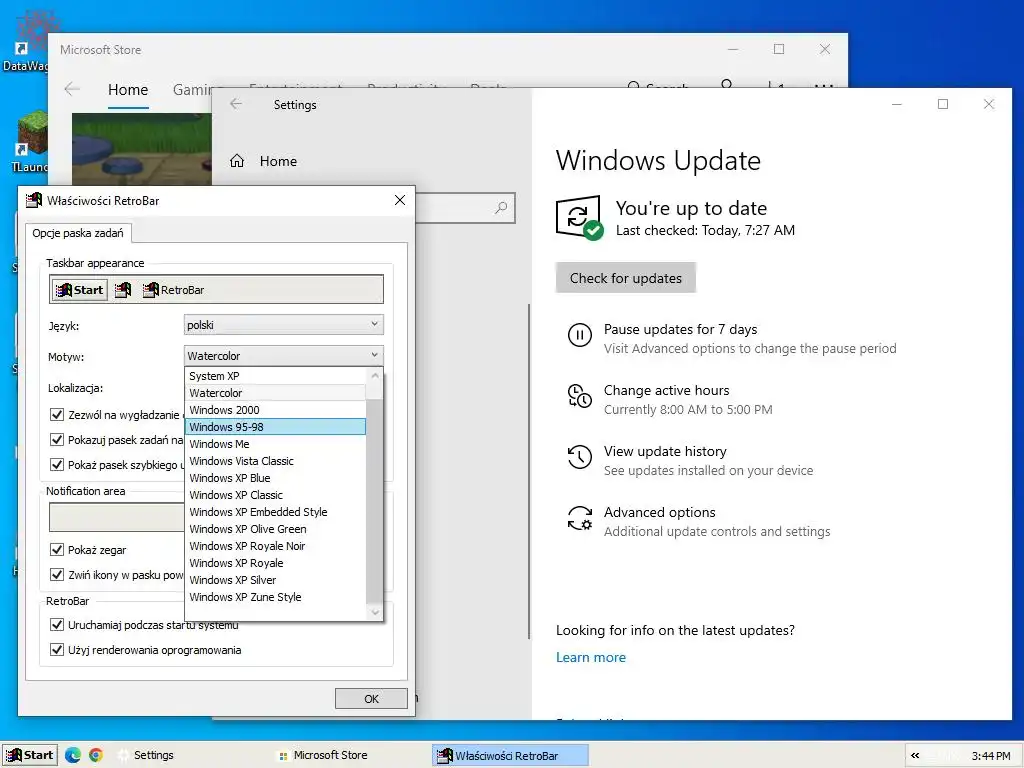Choose Windows 95-98 theme from list

coord(275,426)
